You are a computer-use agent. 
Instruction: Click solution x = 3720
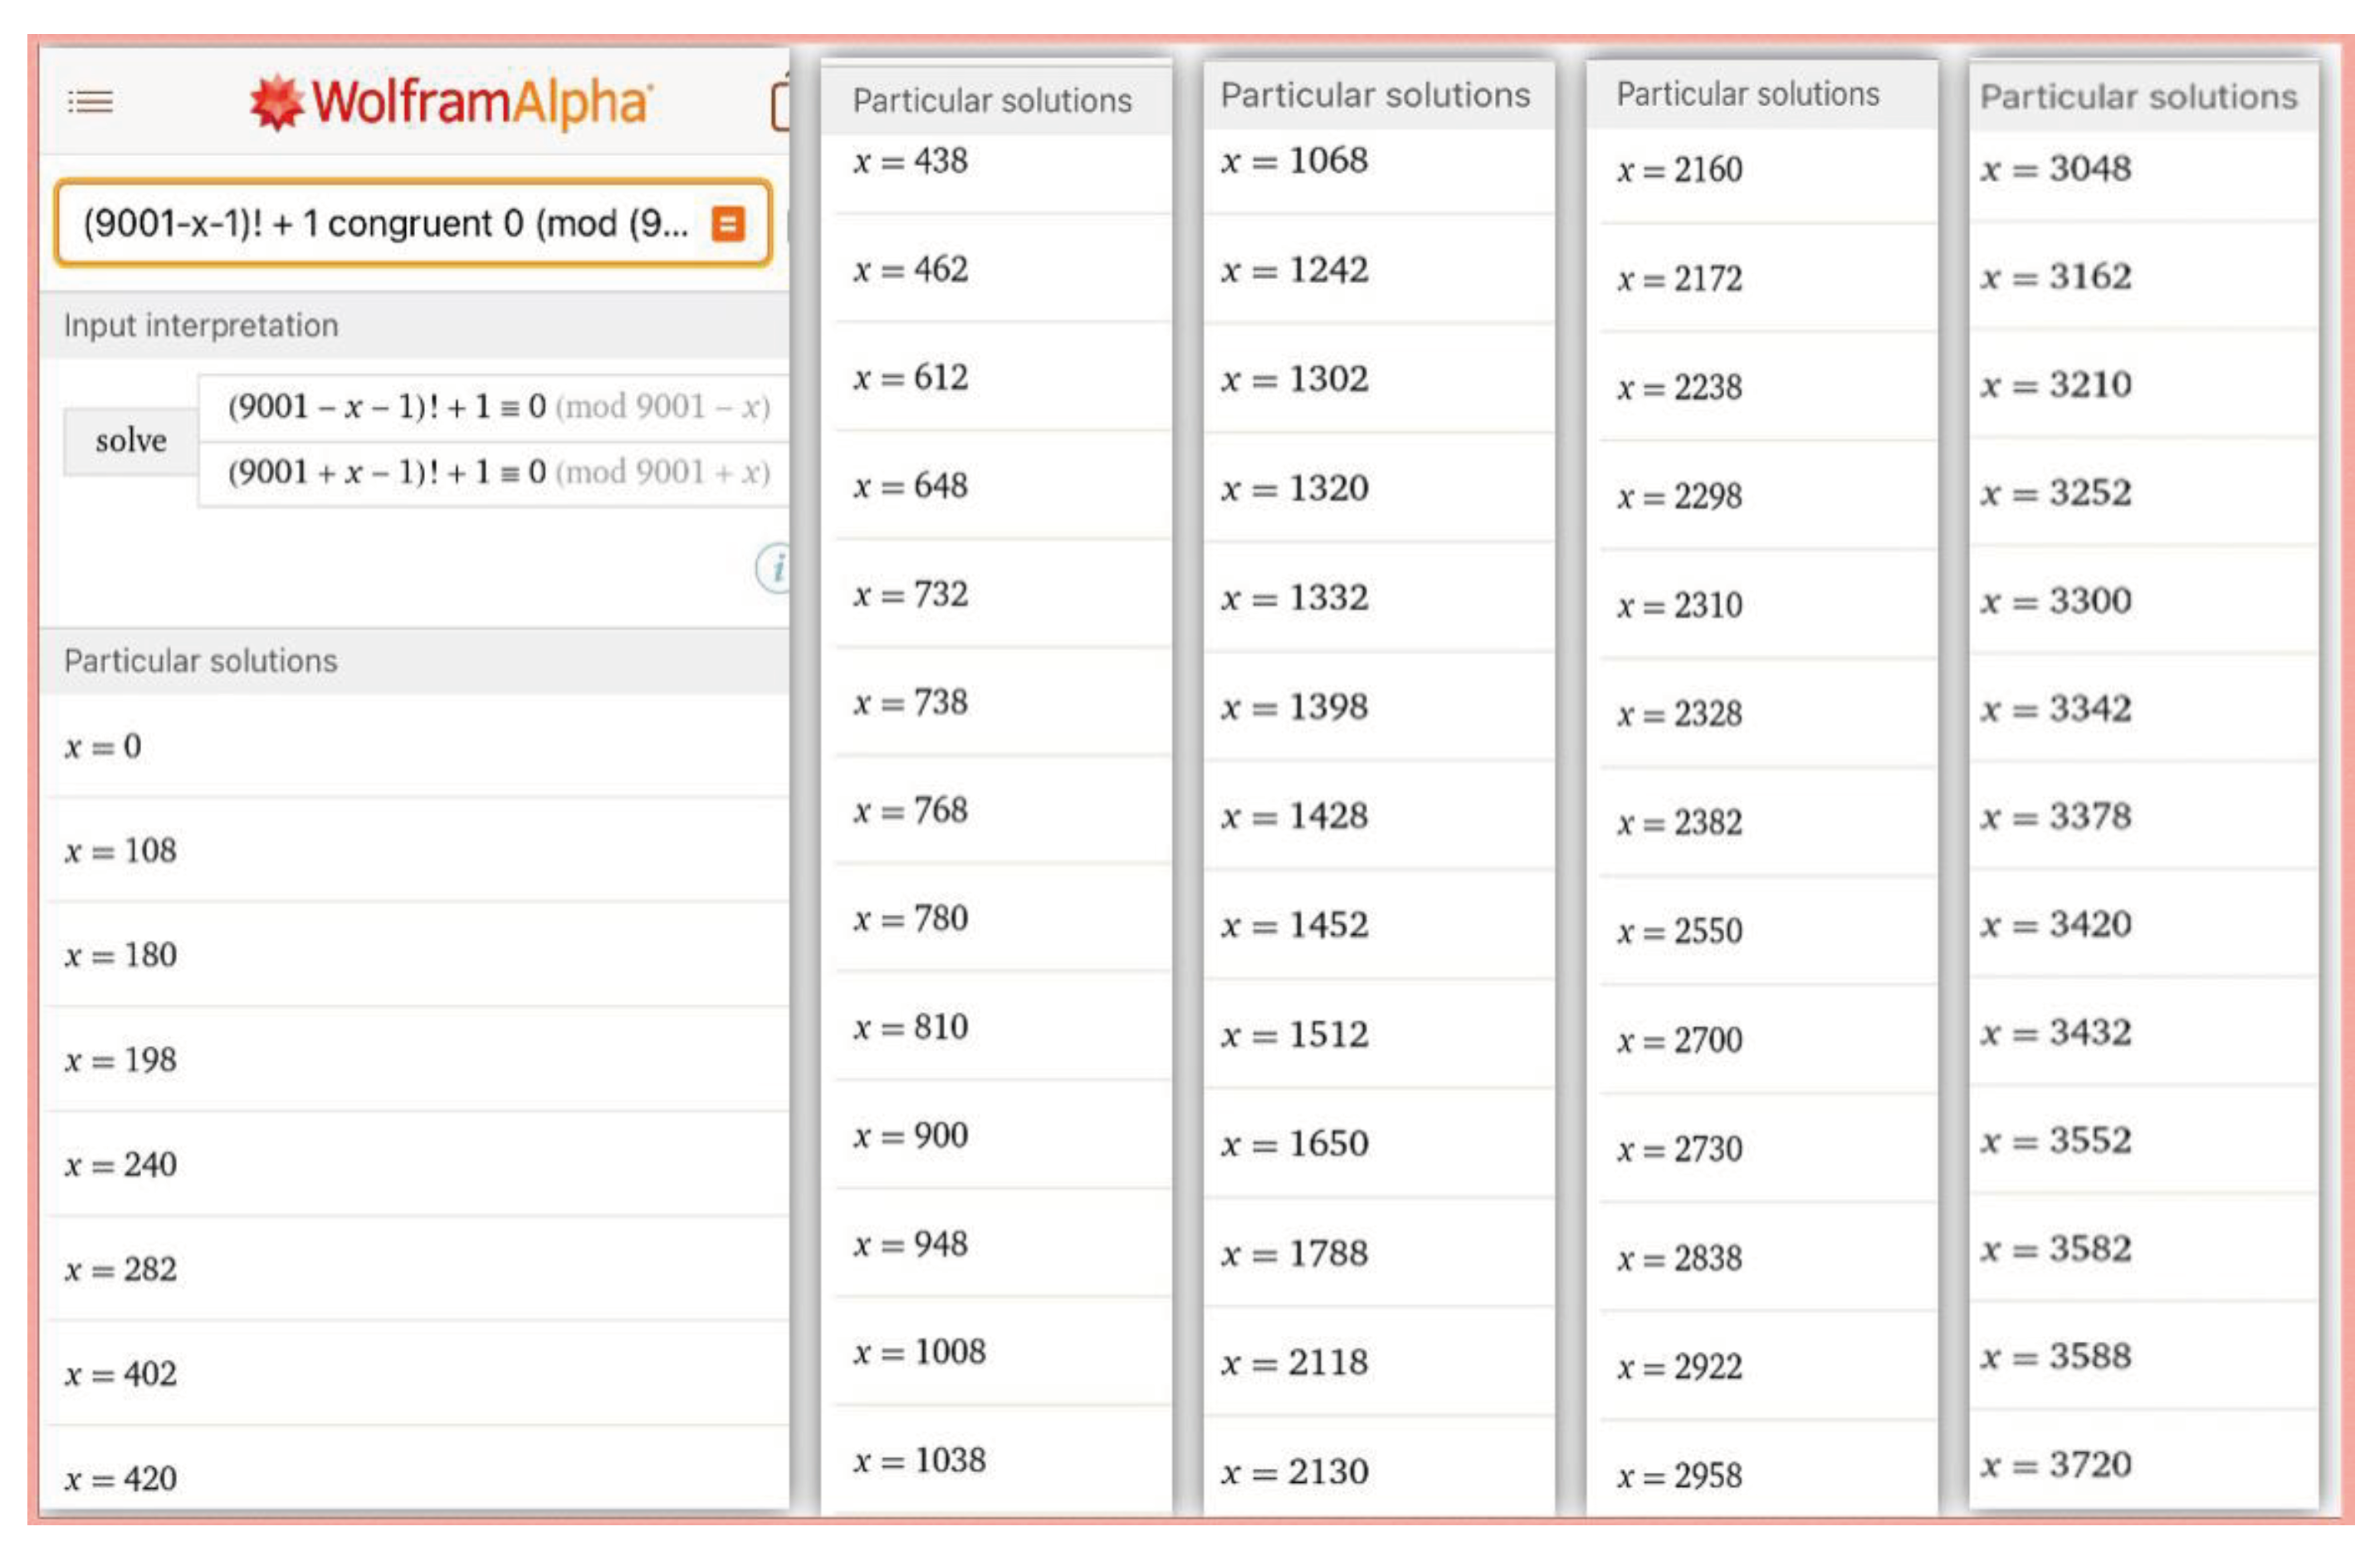[x=2055, y=1465]
